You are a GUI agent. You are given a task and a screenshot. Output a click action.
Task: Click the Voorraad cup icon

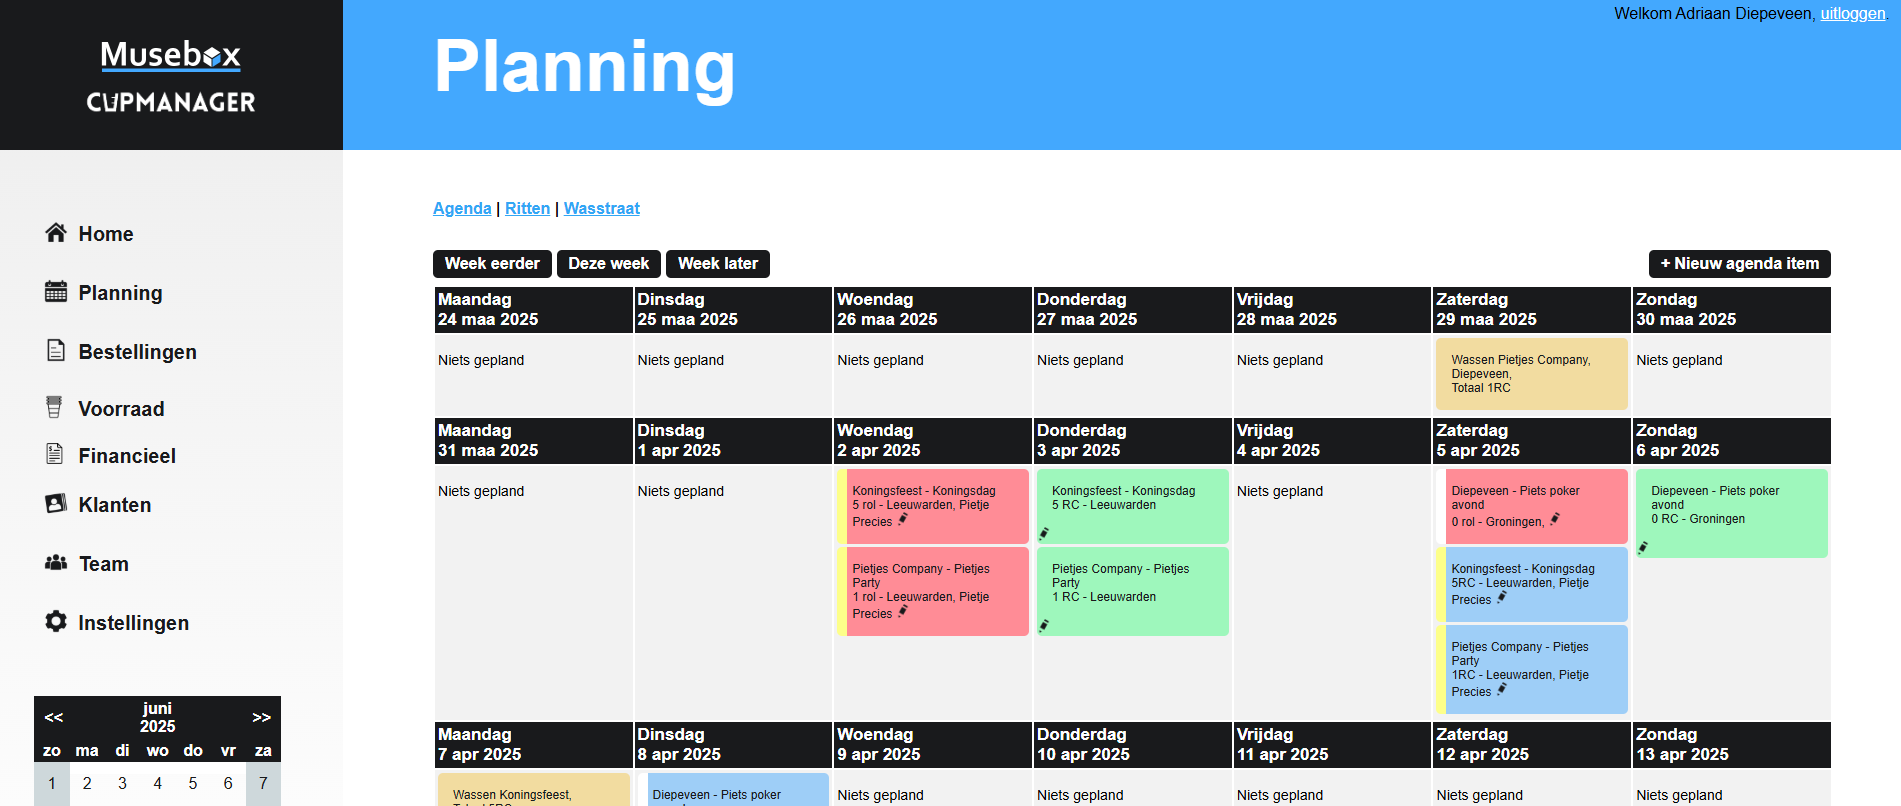coord(54,407)
